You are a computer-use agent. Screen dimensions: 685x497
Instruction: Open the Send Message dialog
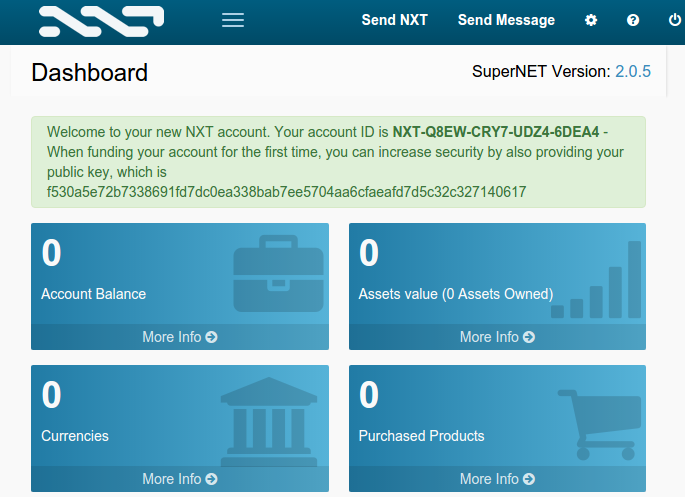coord(506,20)
